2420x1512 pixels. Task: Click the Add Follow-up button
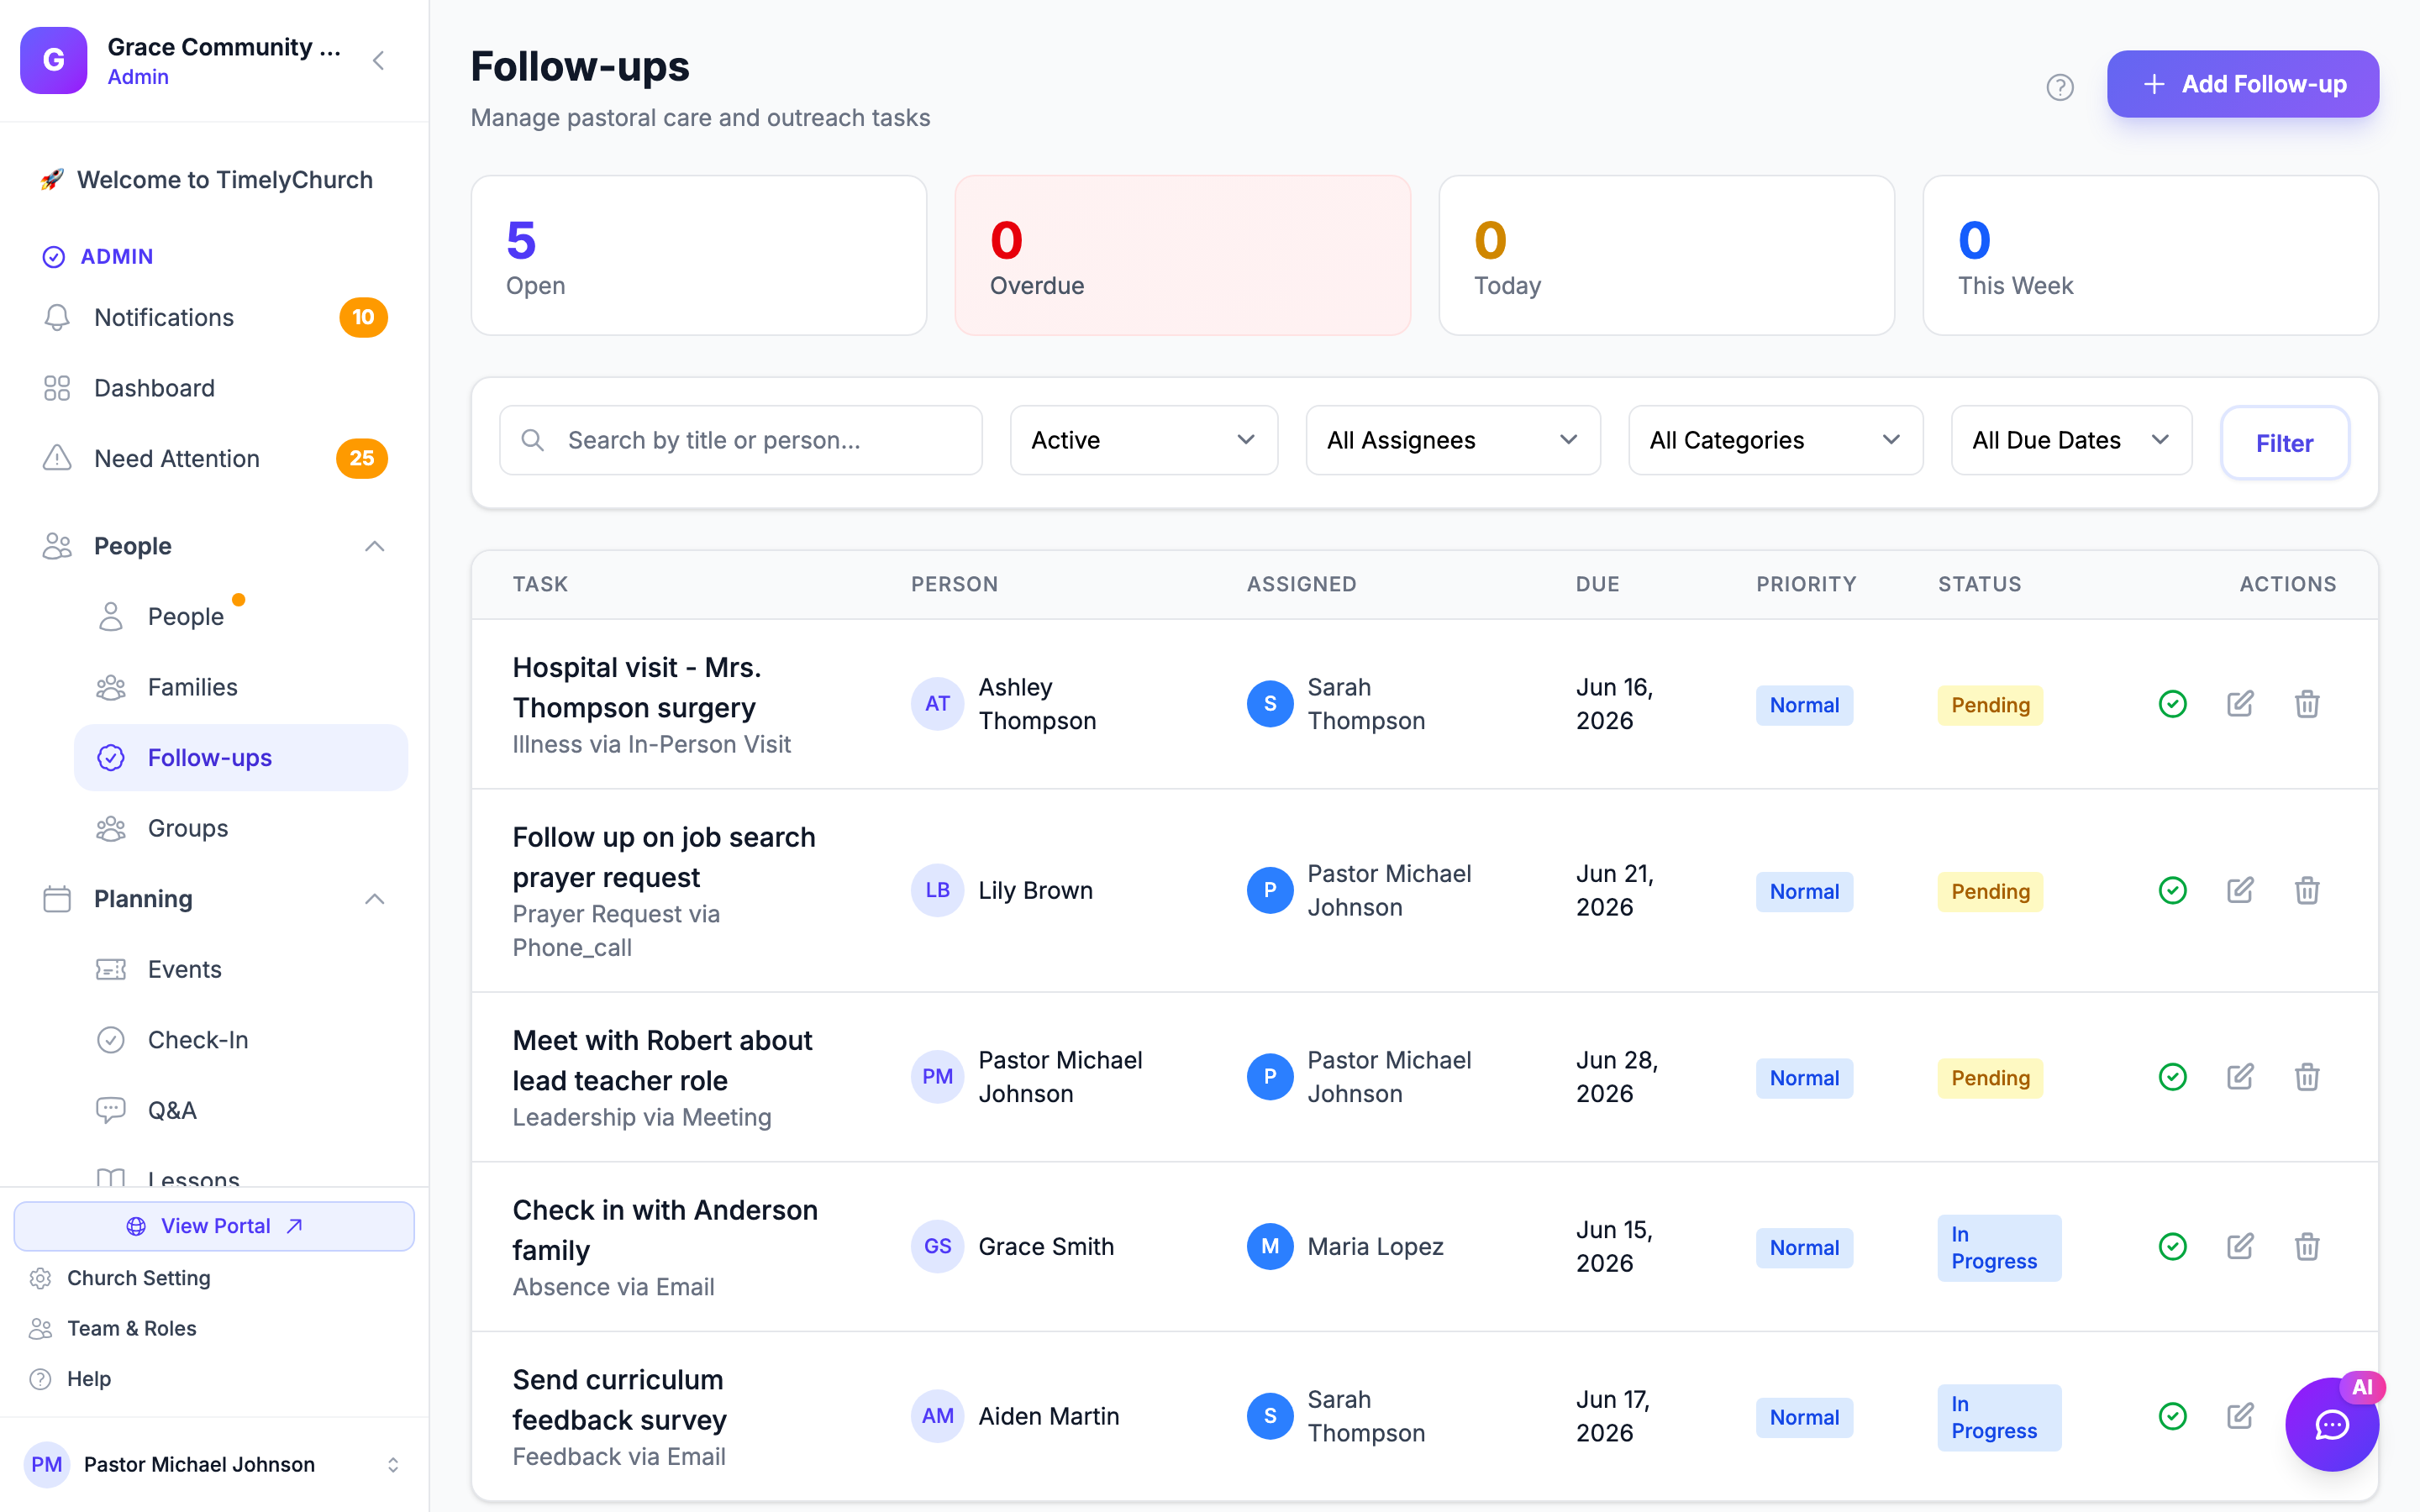(2243, 84)
